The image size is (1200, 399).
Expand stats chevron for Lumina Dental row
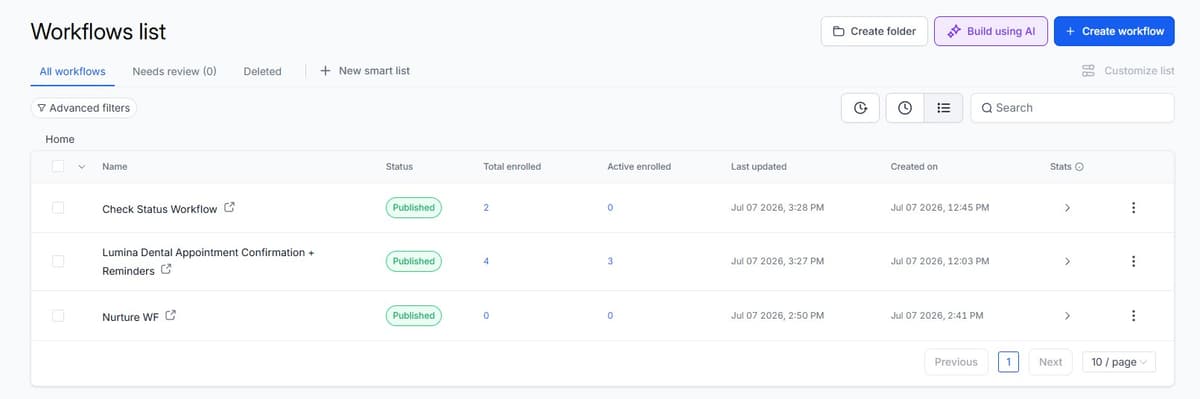[1067, 261]
